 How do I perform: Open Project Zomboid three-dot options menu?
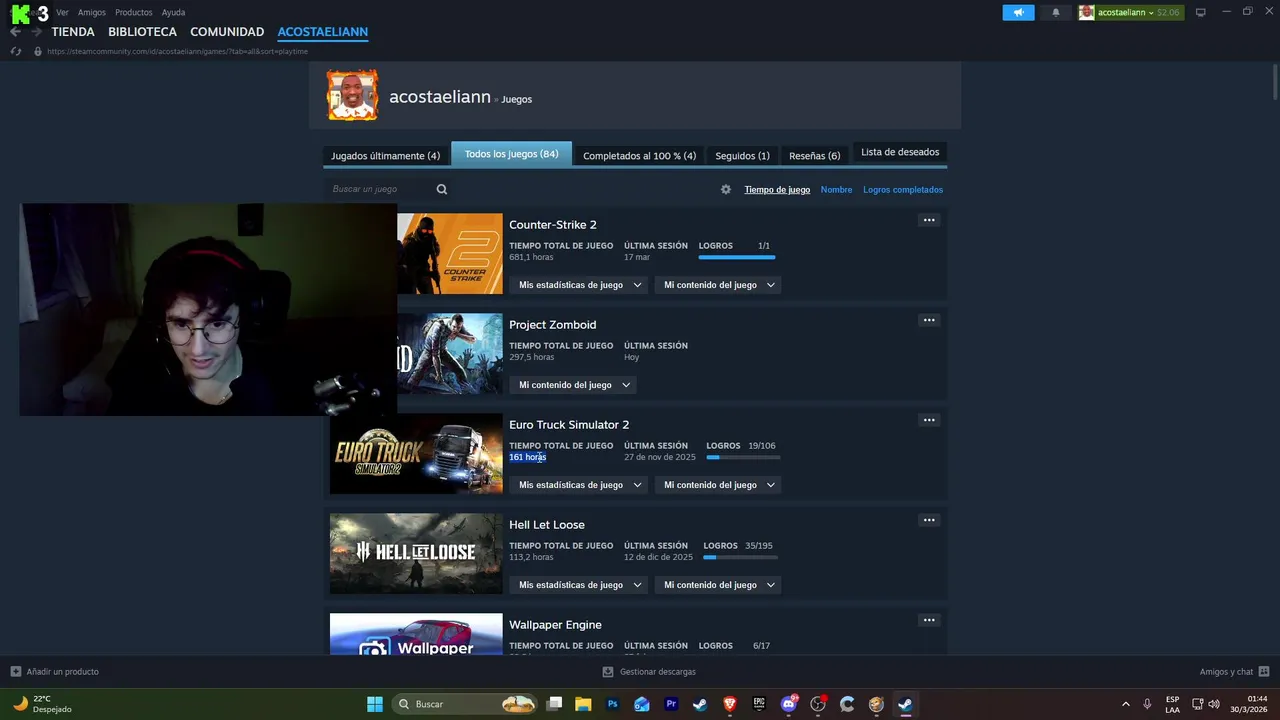pyautogui.click(x=929, y=320)
